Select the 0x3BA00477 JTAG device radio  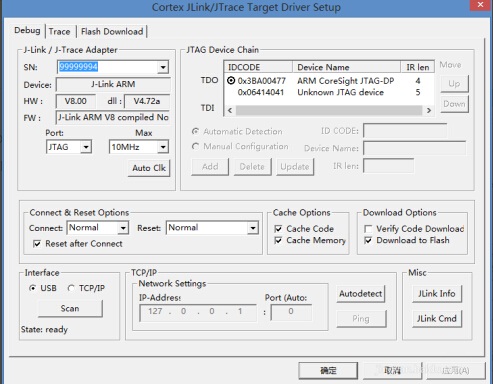231,81
